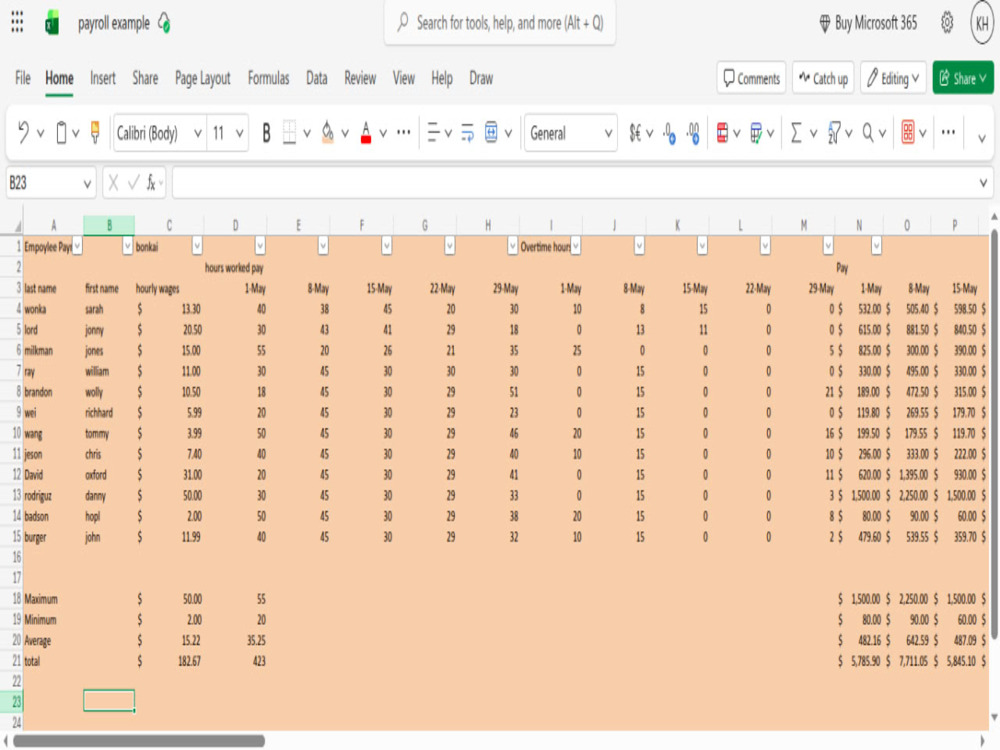Click the Format as Table icon
The height and width of the screenshot is (750, 1000).
tap(756, 133)
